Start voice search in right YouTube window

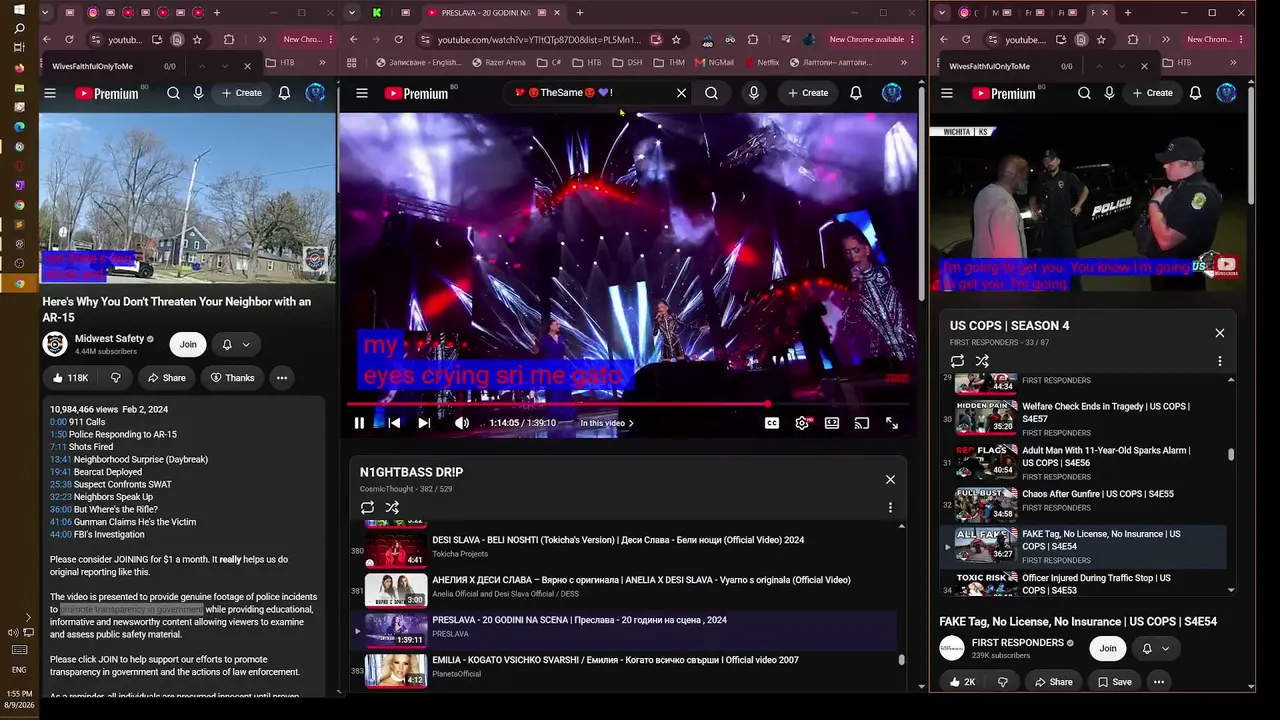click(1109, 93)
